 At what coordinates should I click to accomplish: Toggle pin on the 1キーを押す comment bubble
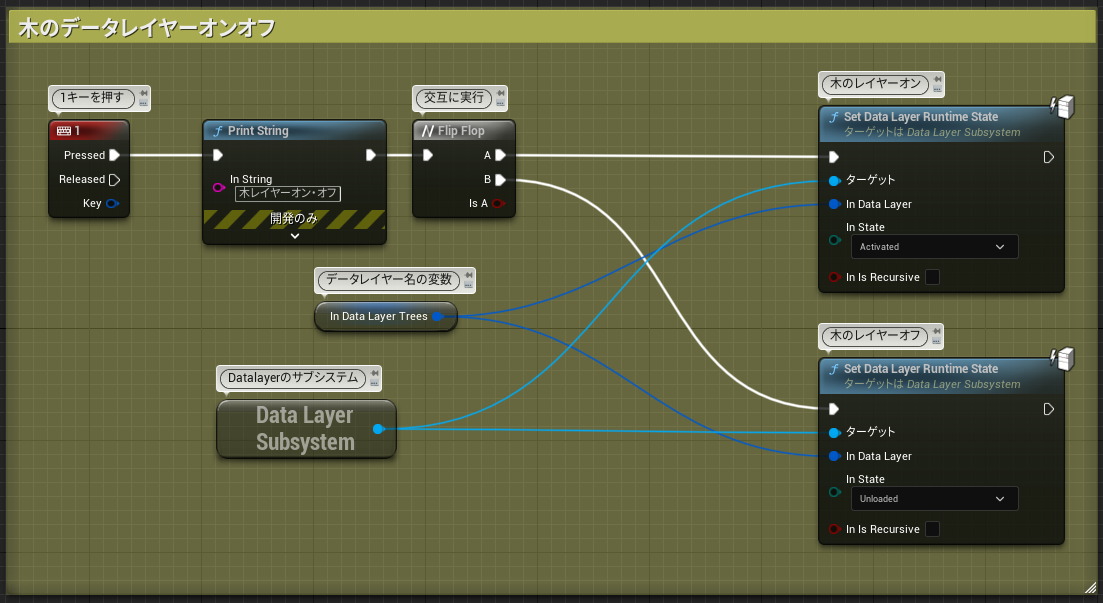coord(144,93)
